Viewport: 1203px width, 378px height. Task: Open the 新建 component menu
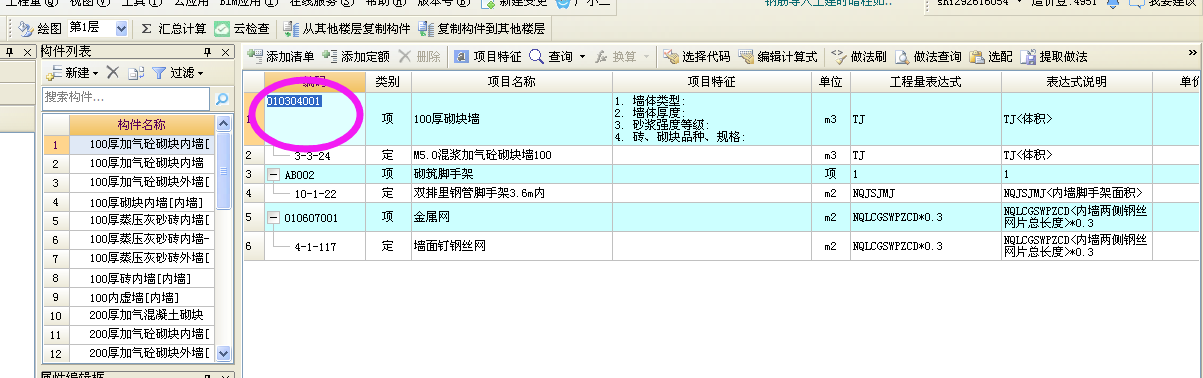(72, 73)
